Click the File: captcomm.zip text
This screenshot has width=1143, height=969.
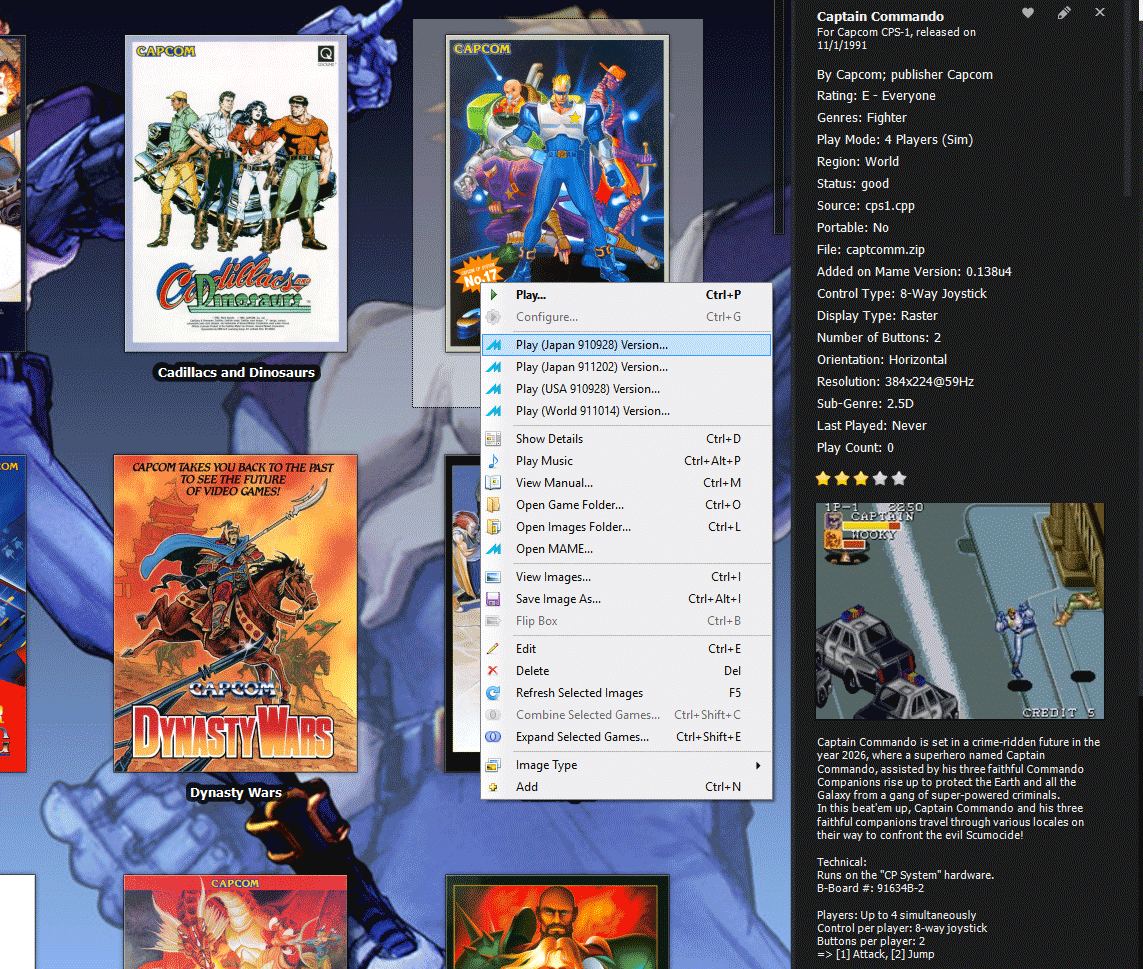pos(870,249)
